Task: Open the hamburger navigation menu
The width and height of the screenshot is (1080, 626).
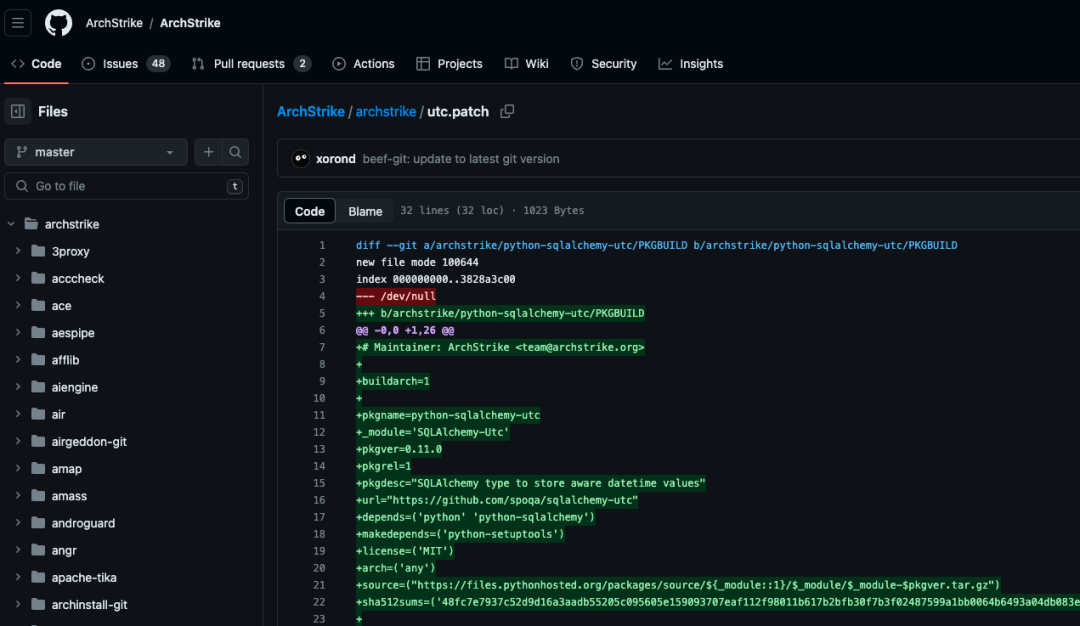Action: click(x=18, y=23)
